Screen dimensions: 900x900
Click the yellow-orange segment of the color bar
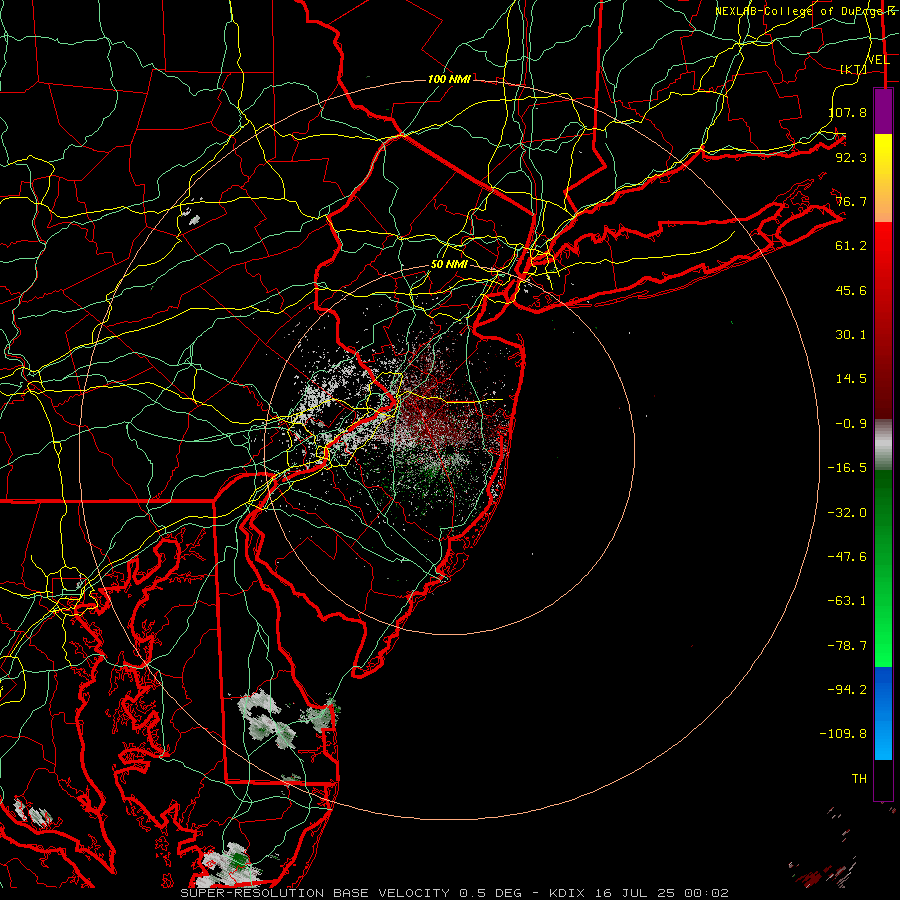[883, 178]
